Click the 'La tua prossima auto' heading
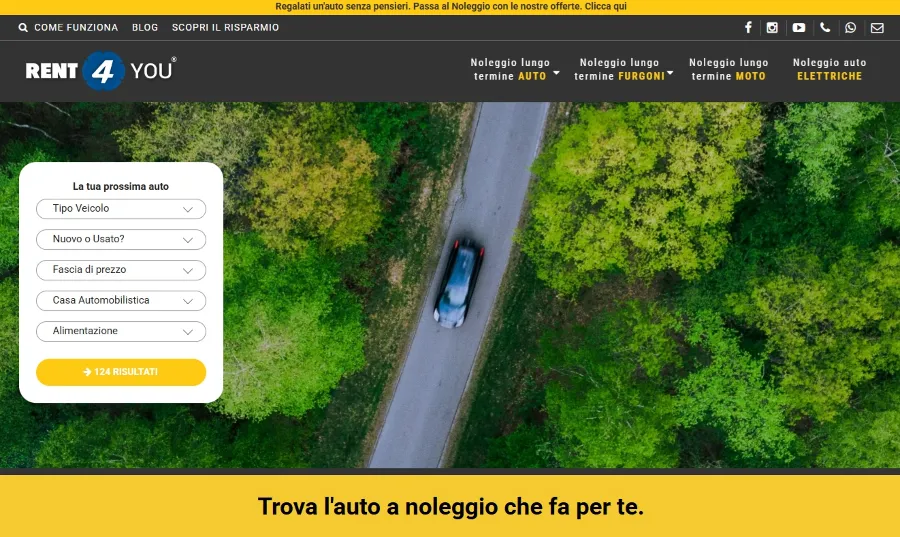Screen dimensions: 900x537 click(121, 186)
